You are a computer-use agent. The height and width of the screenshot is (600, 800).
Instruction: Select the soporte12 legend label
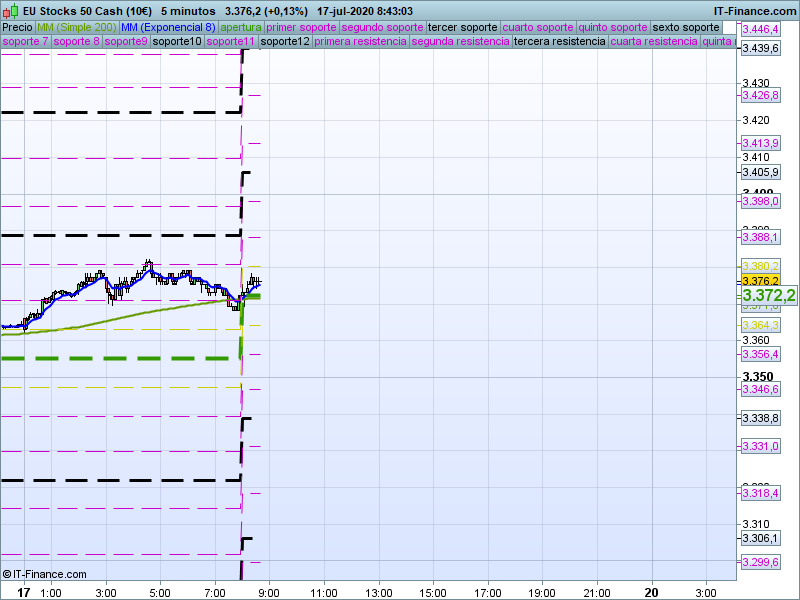(285, 42)
